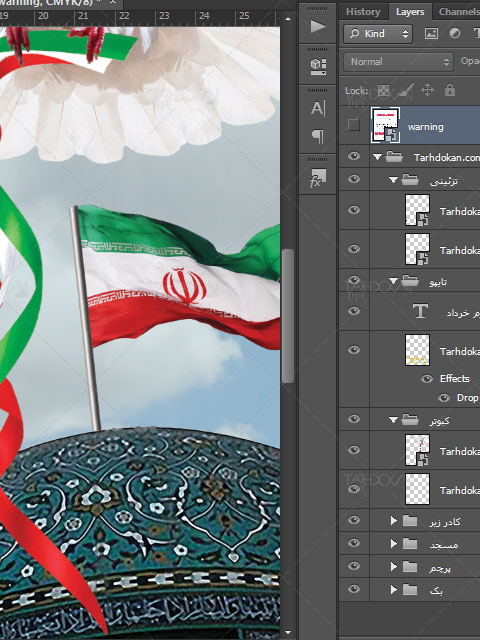480x640 pixels.
Task: Click the Lock position move icon
Action: click(x=427, y=90)
